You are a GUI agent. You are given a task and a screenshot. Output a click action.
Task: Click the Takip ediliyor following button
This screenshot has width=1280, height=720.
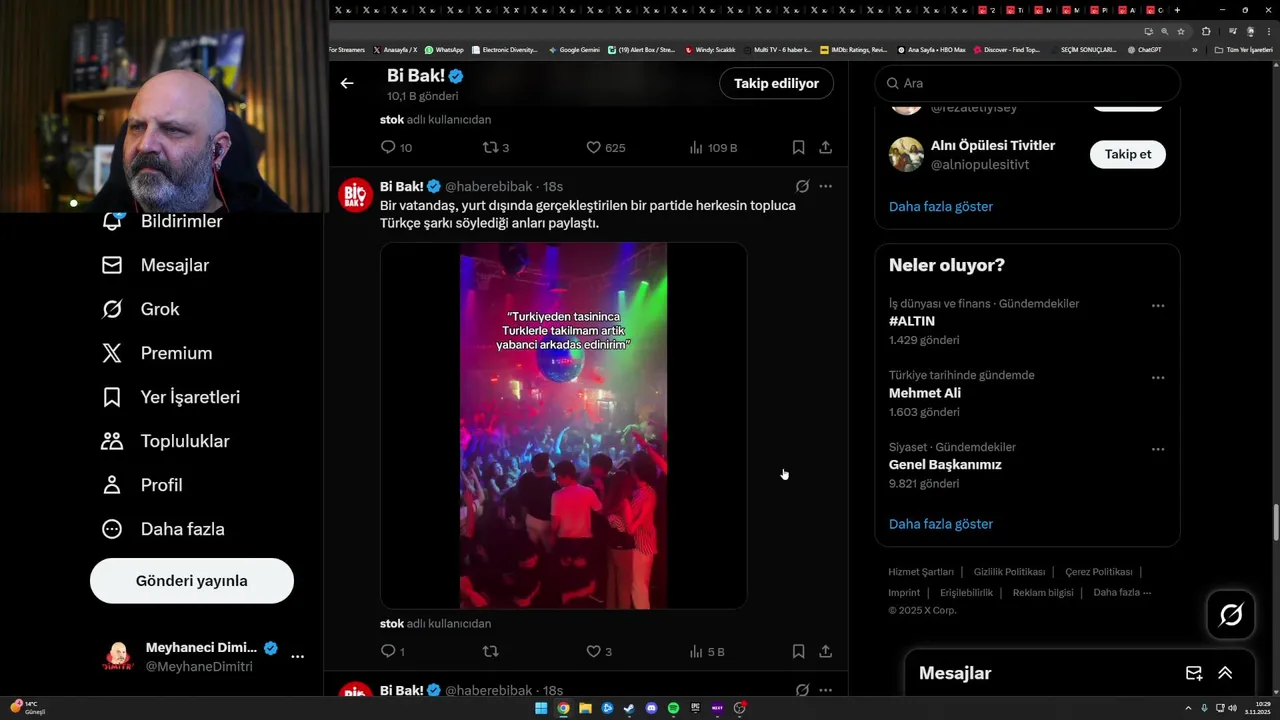click(776, 84)
